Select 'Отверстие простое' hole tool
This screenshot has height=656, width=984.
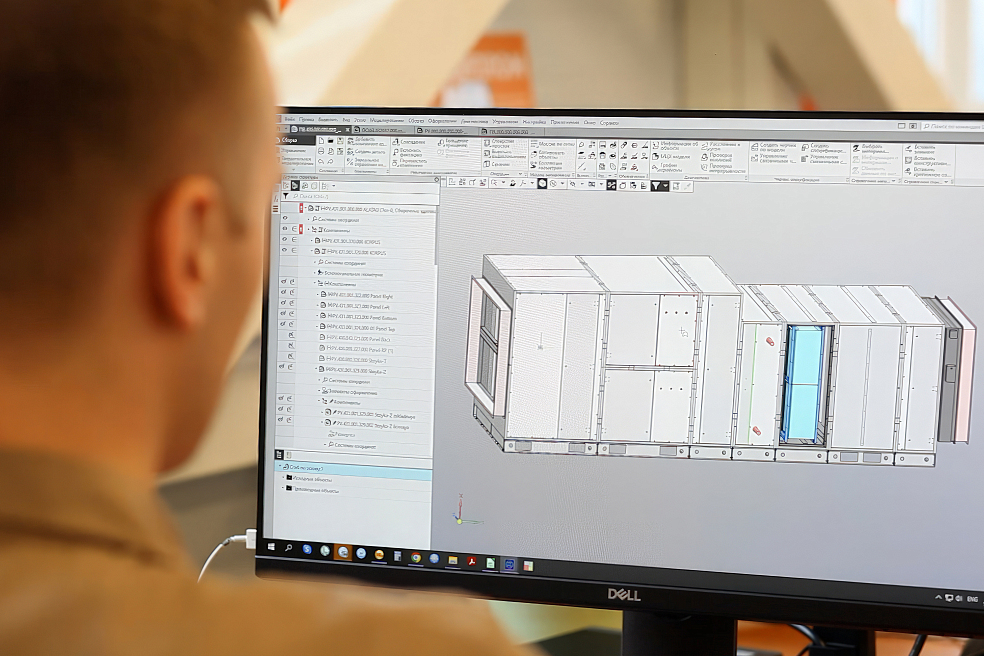coord(499,144)
